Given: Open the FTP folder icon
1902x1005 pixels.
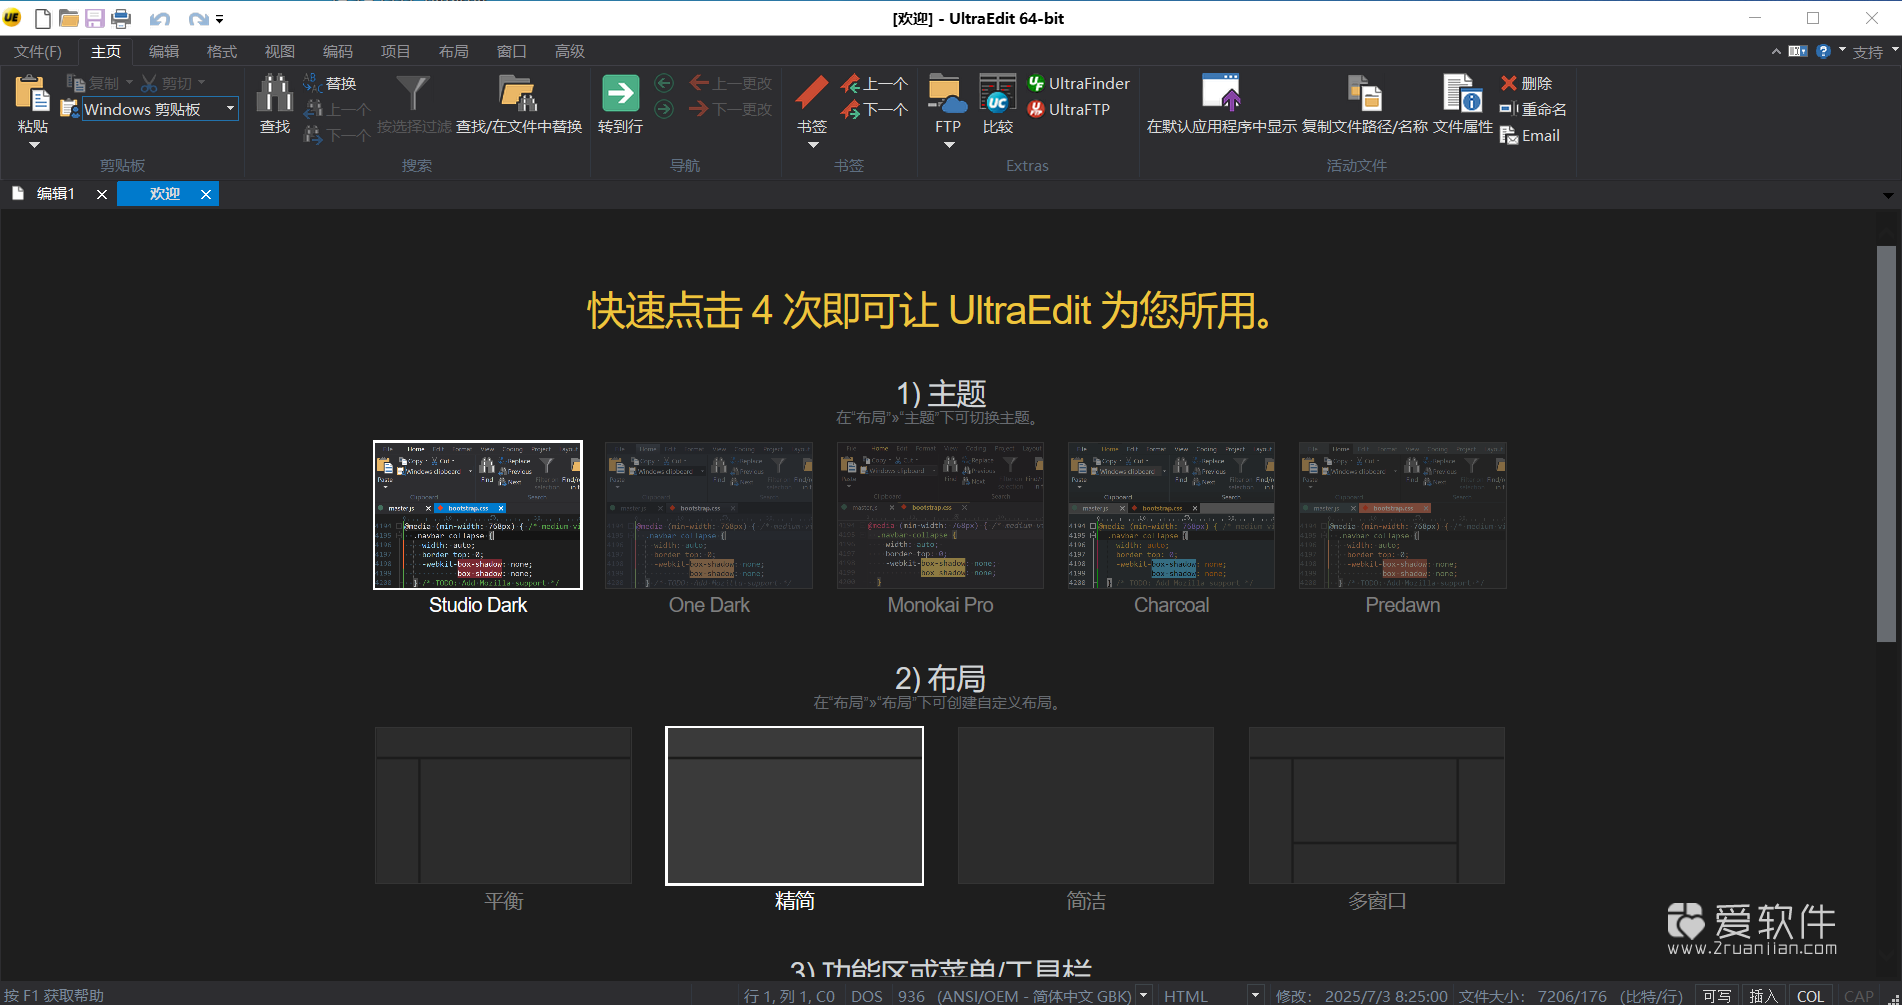Looking at the screenshot, I should tap(947, 93).
